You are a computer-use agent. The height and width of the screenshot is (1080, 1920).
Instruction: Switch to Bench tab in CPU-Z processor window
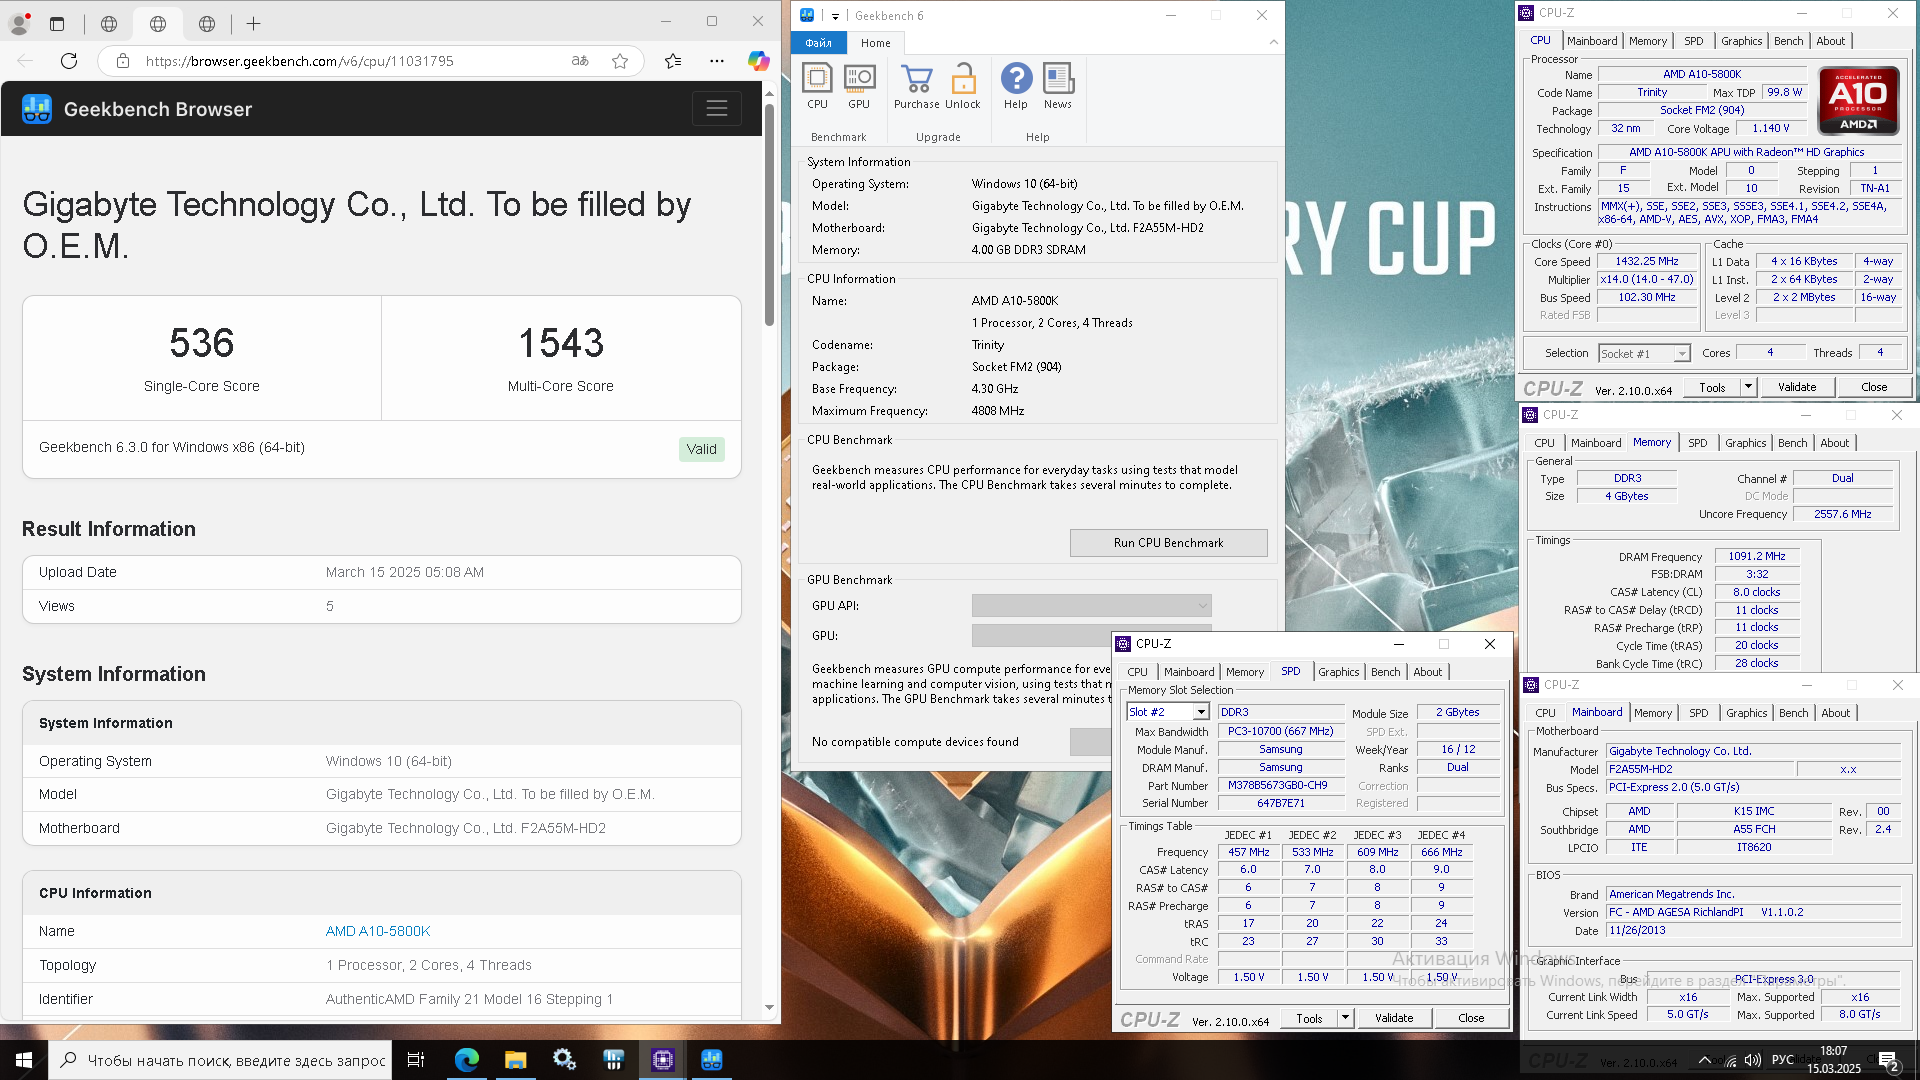[1788, 41]
